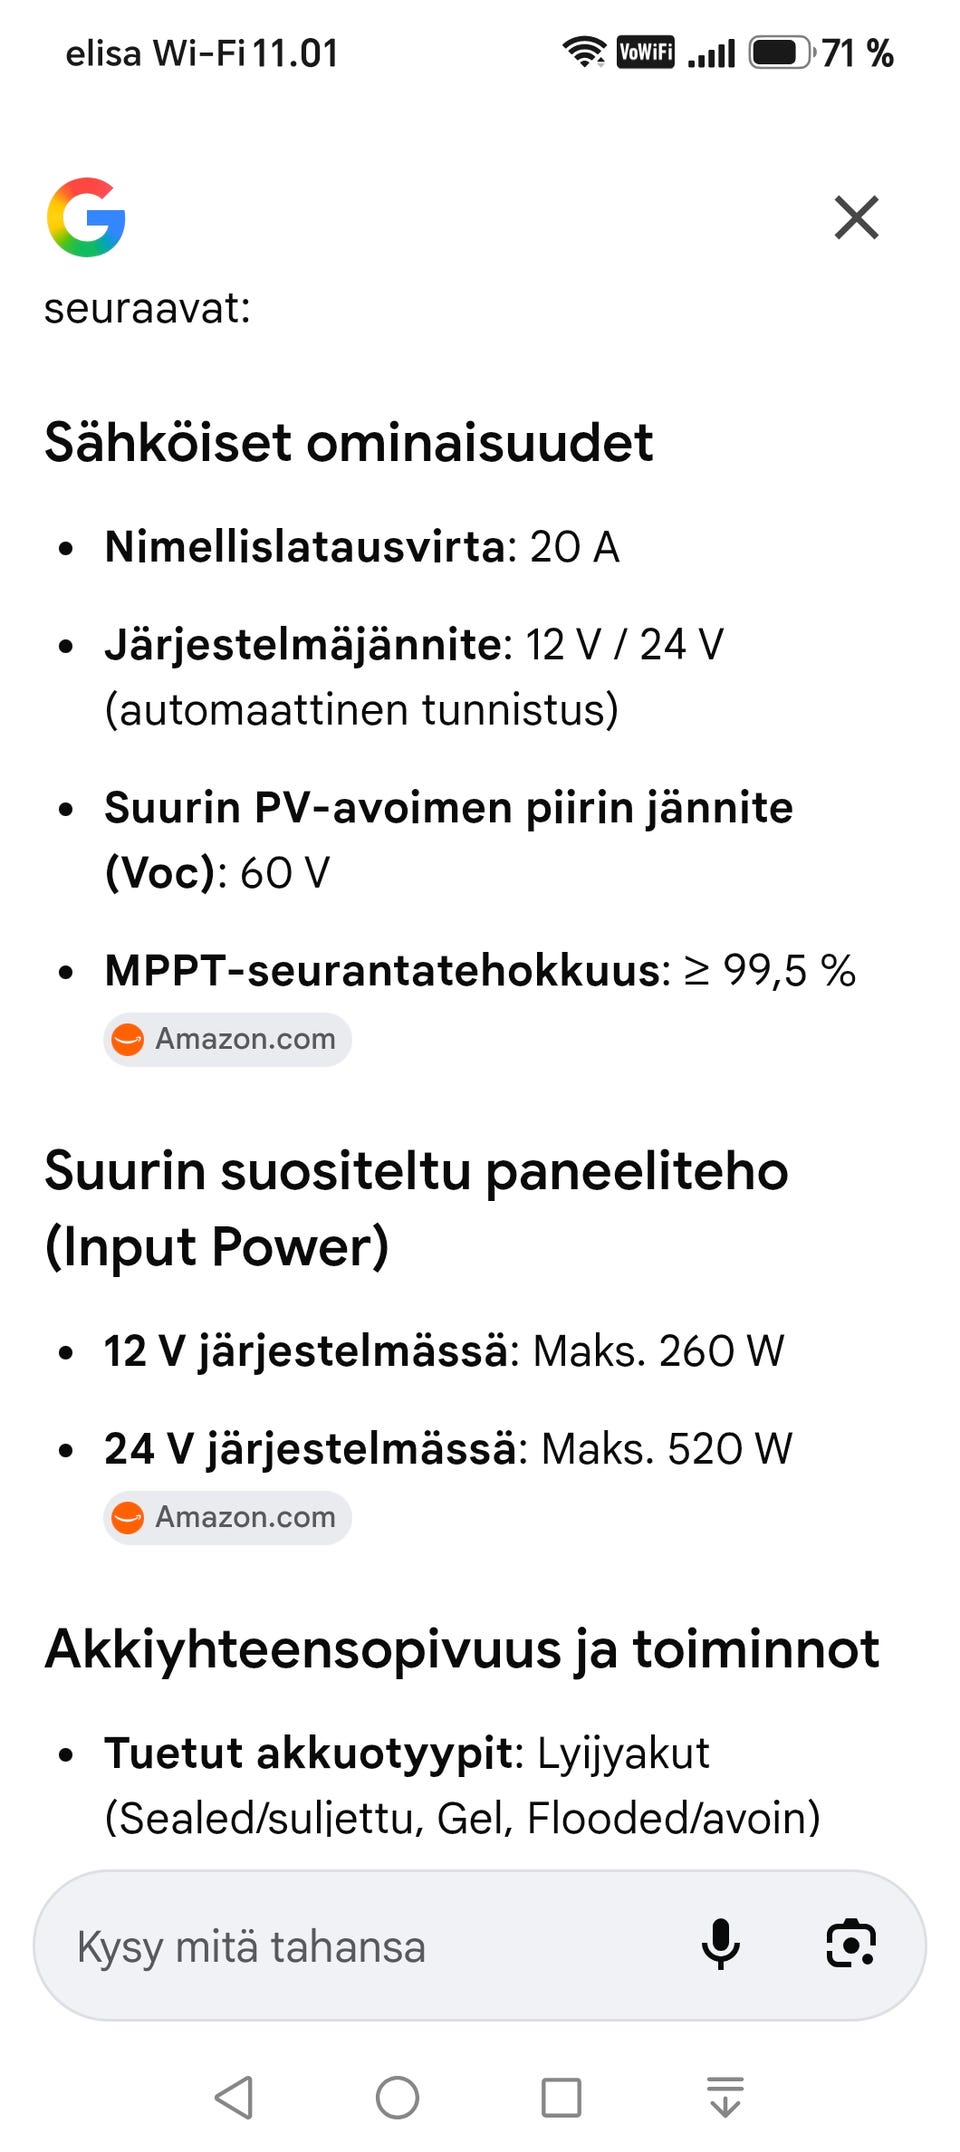Select the 'Sähköiset ominaisuudet' heading

pos(348,443)
